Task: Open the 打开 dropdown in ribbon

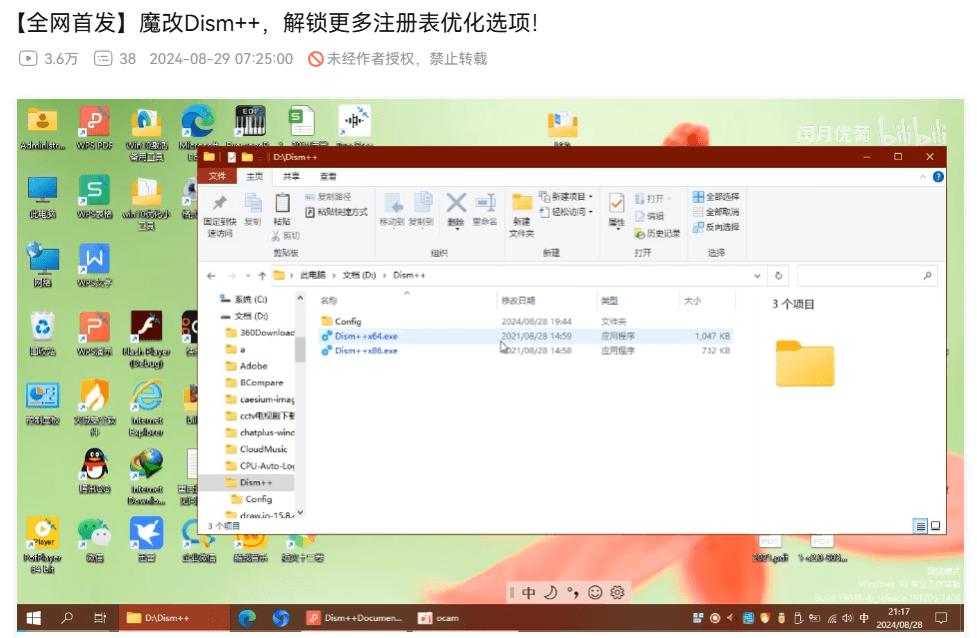Action: point(653,199)
